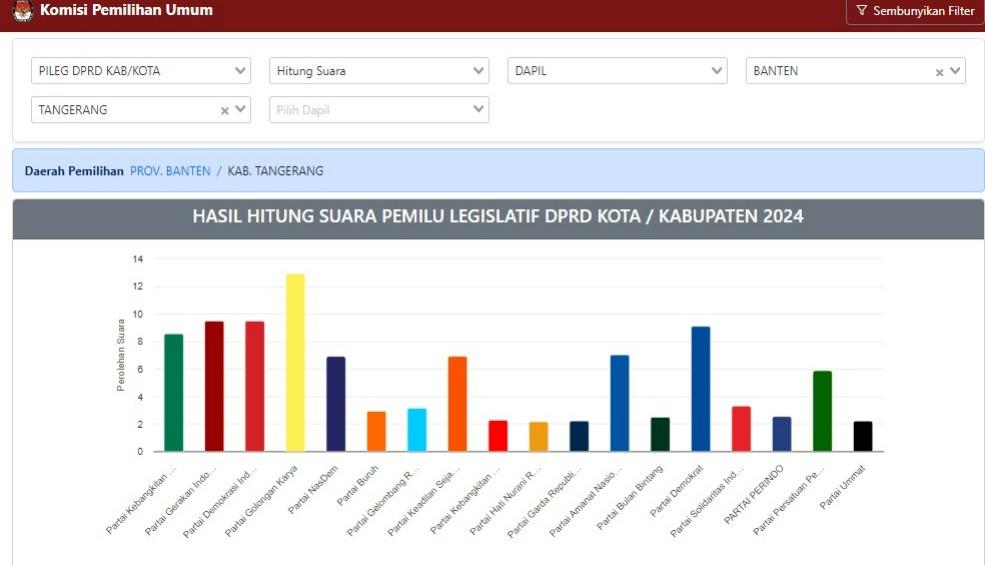Clear the BANTEN selection with the x
The width and height of the screenshot is (985, 565).
[x=939, y=73]
